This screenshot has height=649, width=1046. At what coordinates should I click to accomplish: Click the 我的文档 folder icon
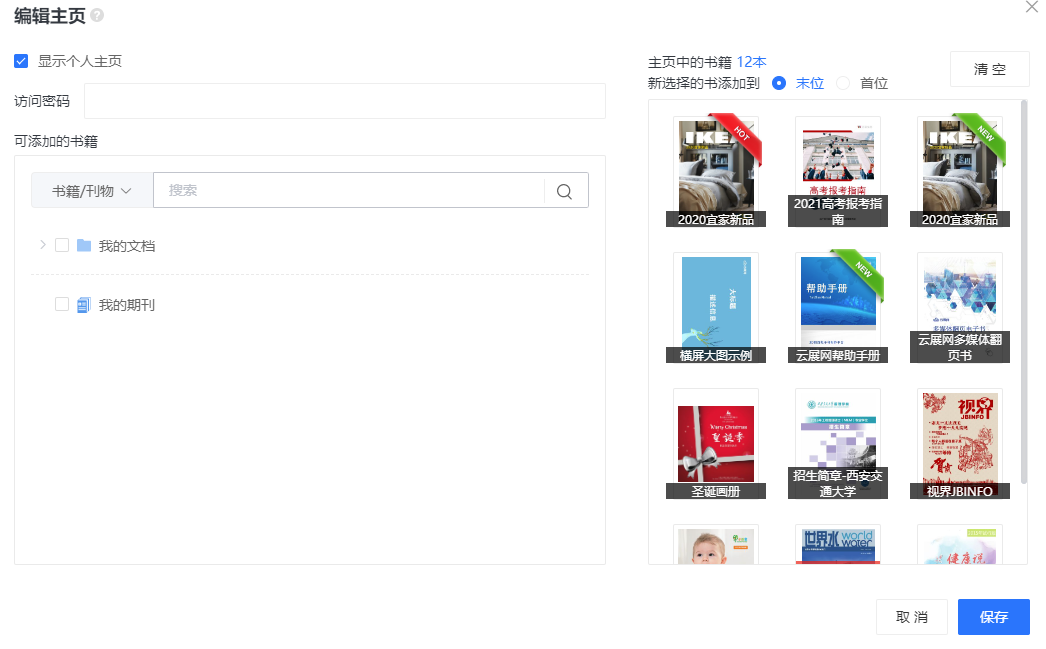click(84, 245)
